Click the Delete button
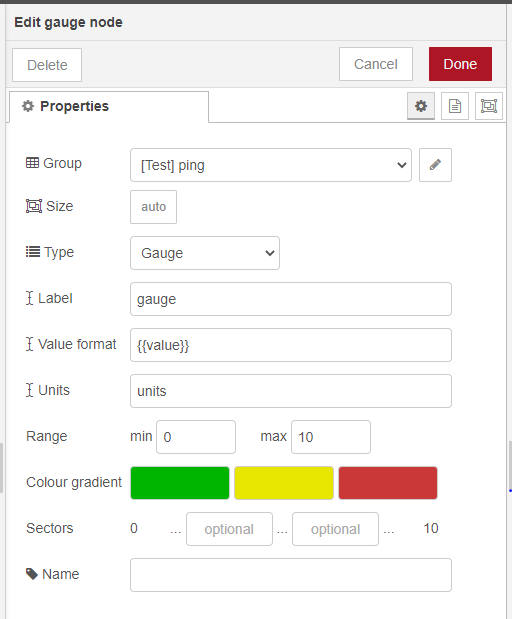512x619 pixels. [47, 65]
